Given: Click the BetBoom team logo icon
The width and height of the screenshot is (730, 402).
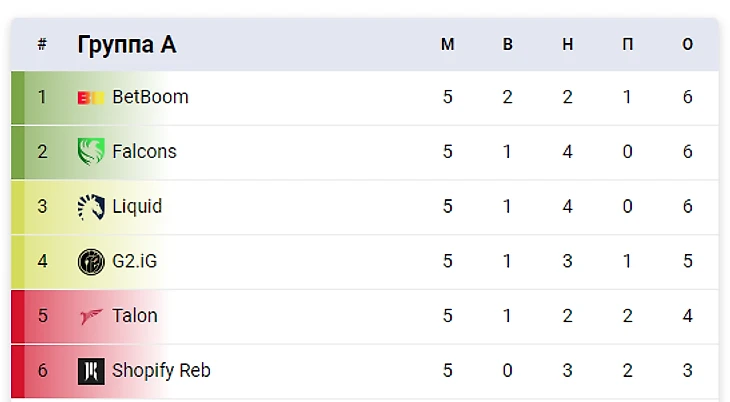Looking at the screenshot, I should [x=91, y=98].
